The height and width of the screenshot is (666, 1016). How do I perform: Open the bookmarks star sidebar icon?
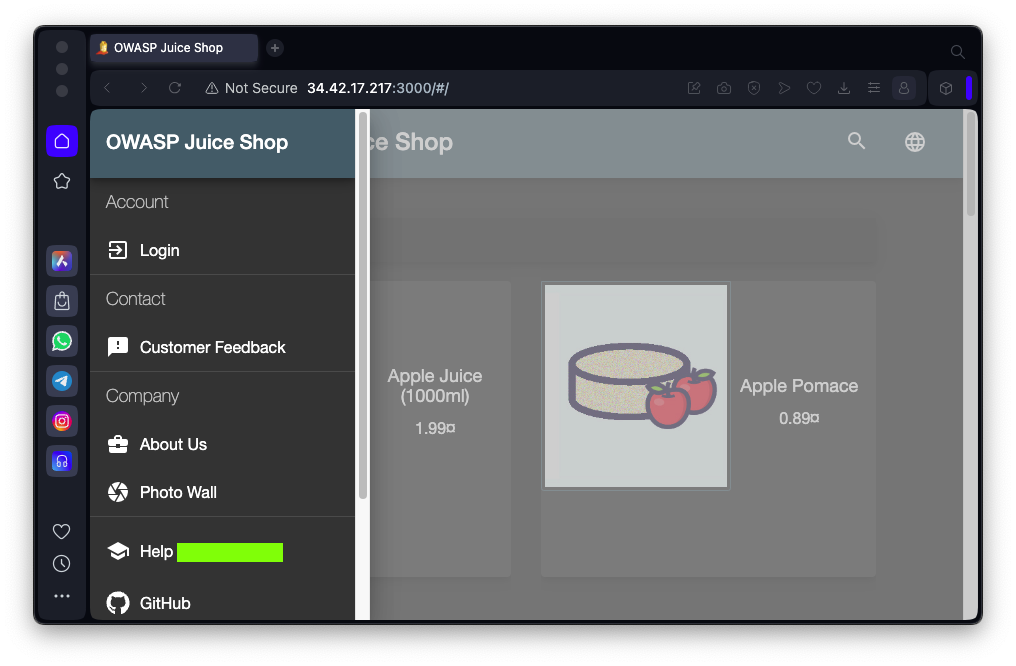62,181
